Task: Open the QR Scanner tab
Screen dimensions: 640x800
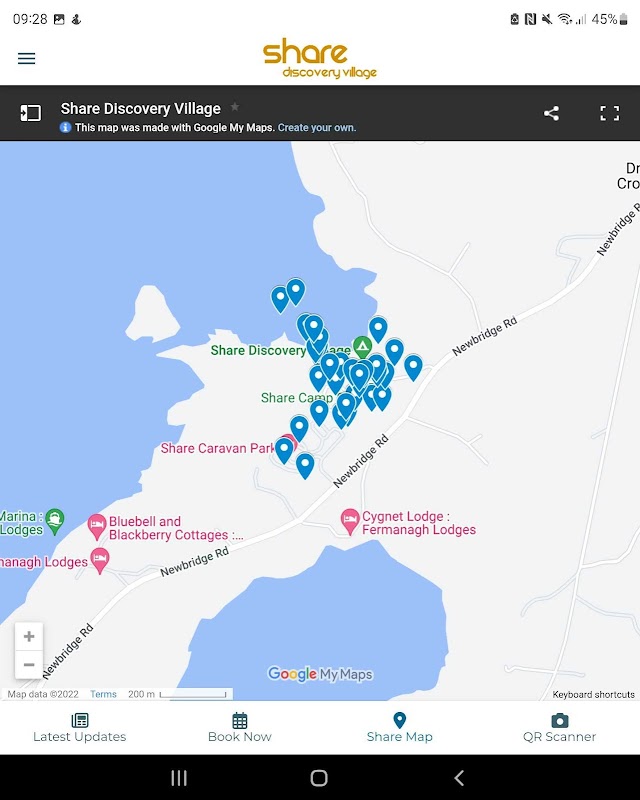Action: pyautogui.click(x=559, y=727)
